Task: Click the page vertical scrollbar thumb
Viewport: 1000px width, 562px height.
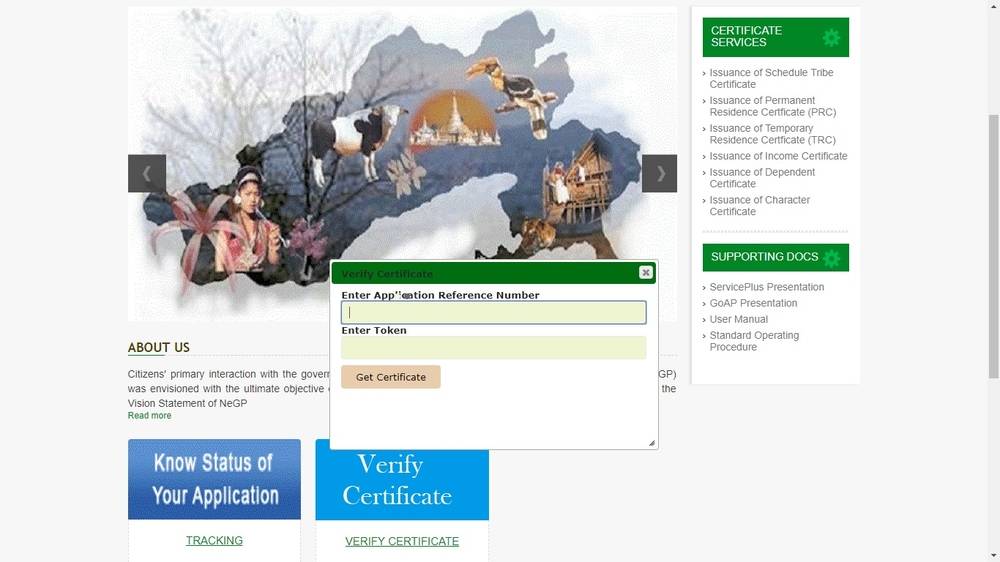Action: 994,246
